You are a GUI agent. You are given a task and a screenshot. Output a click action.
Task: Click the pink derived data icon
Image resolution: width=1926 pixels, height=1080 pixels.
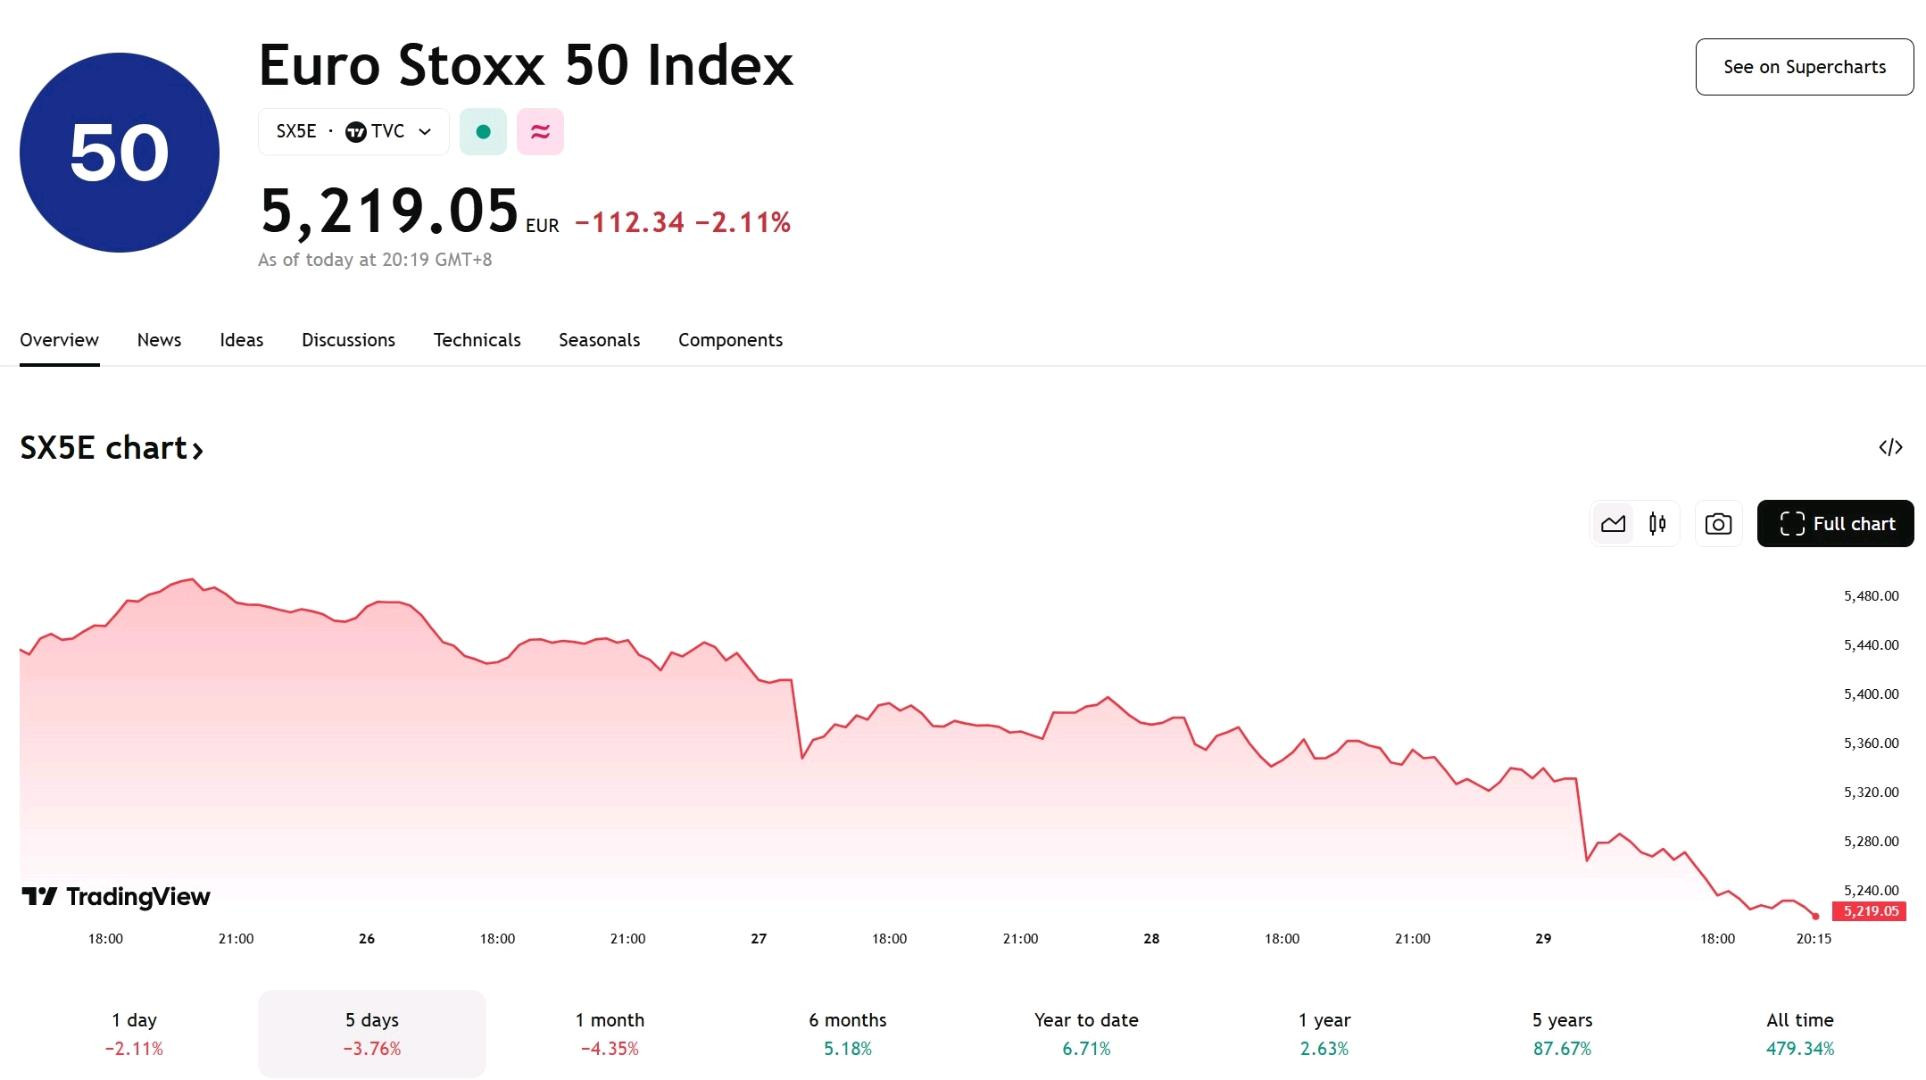[x=540, y=132]
